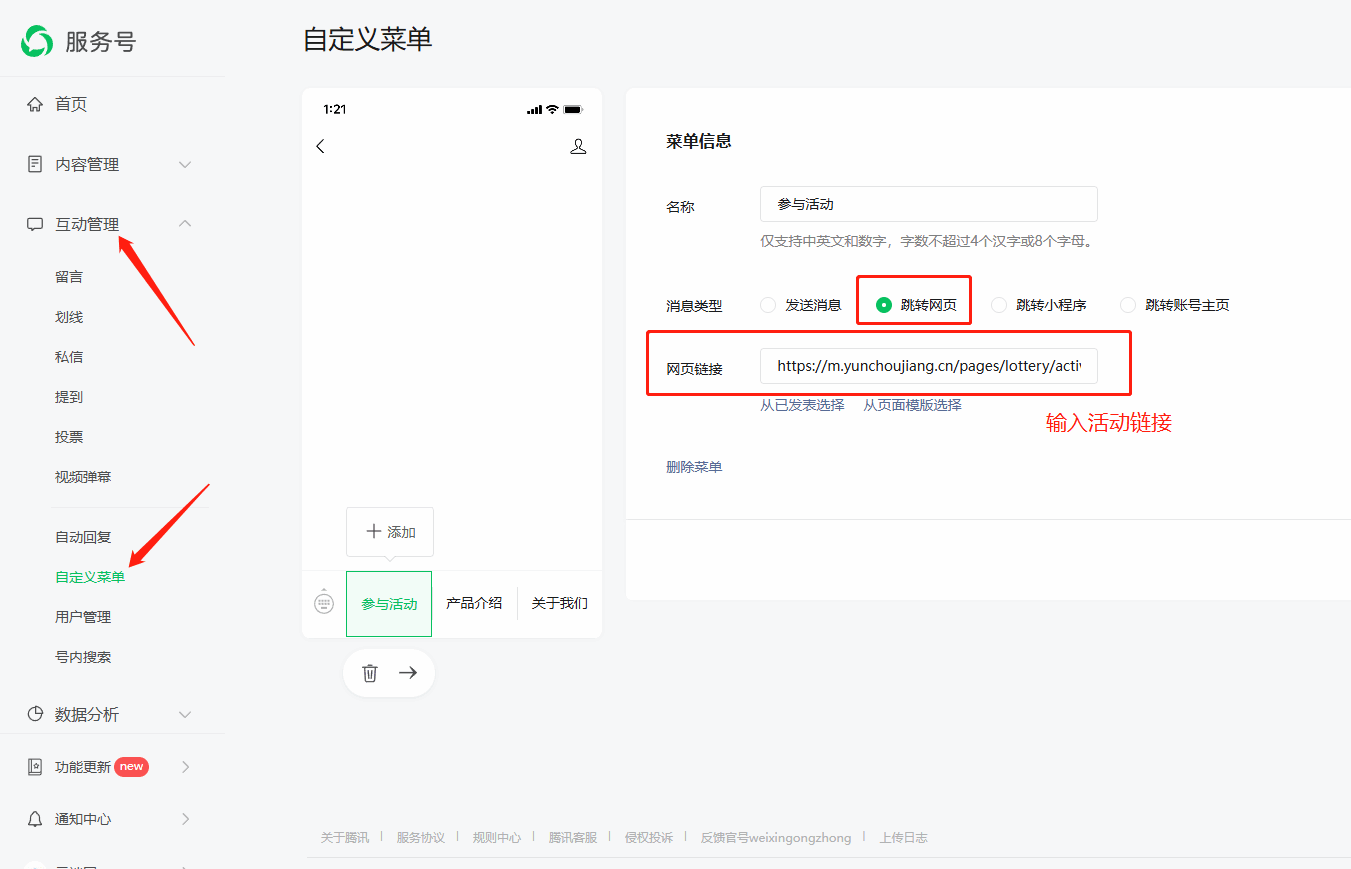Open the 关于腾讯 footer link

(345, 838)
